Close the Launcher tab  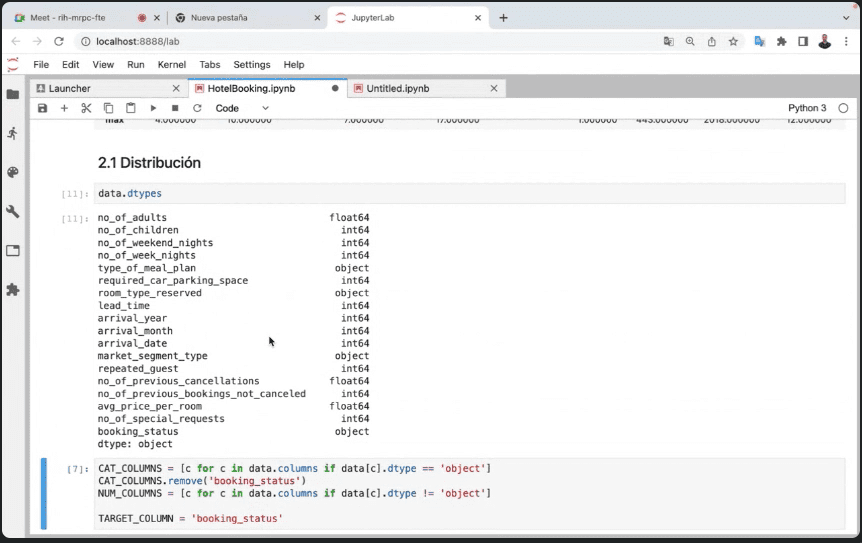coord(177,88)
